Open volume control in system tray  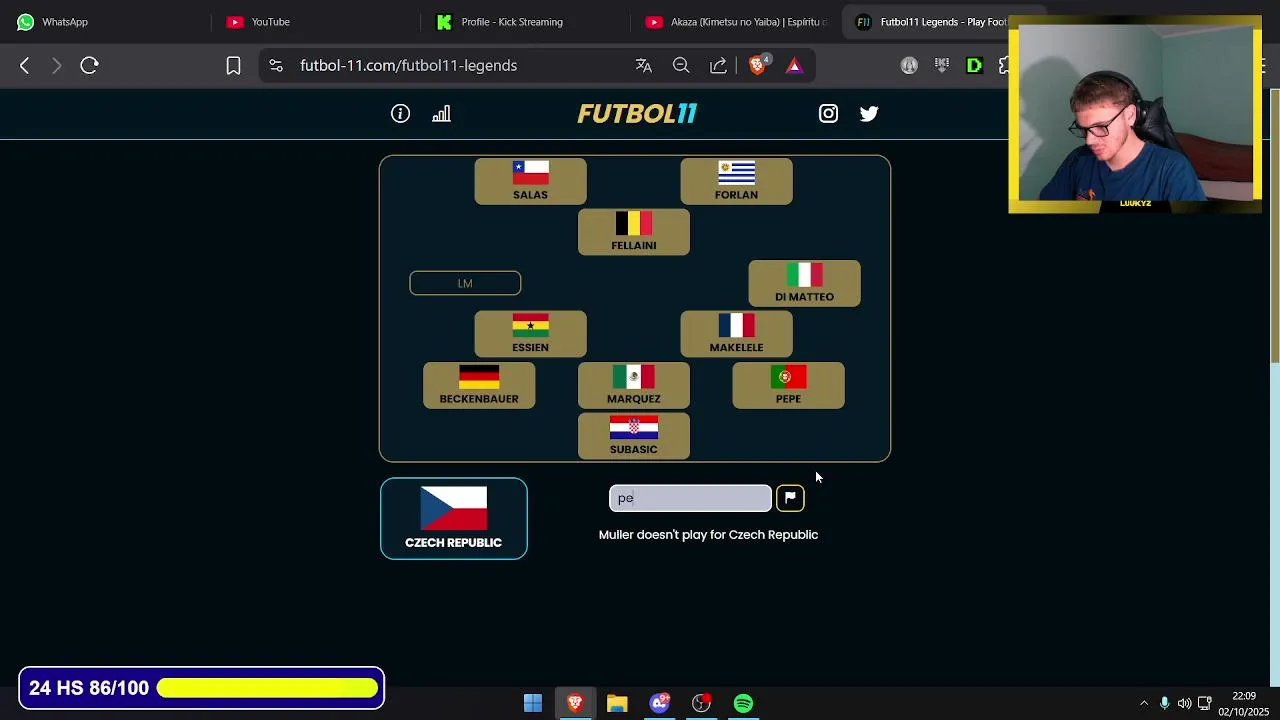1184,703
